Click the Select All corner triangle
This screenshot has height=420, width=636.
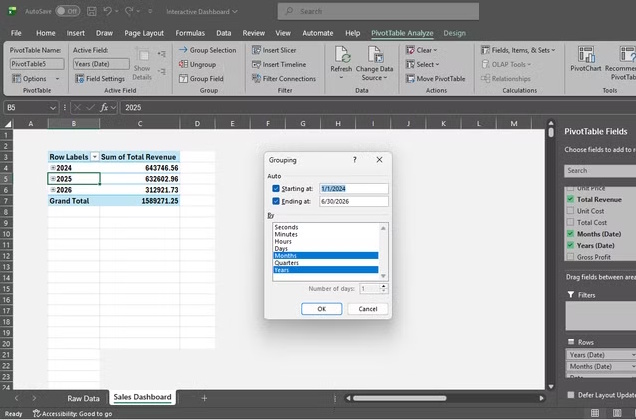click(x=7, y=123)
